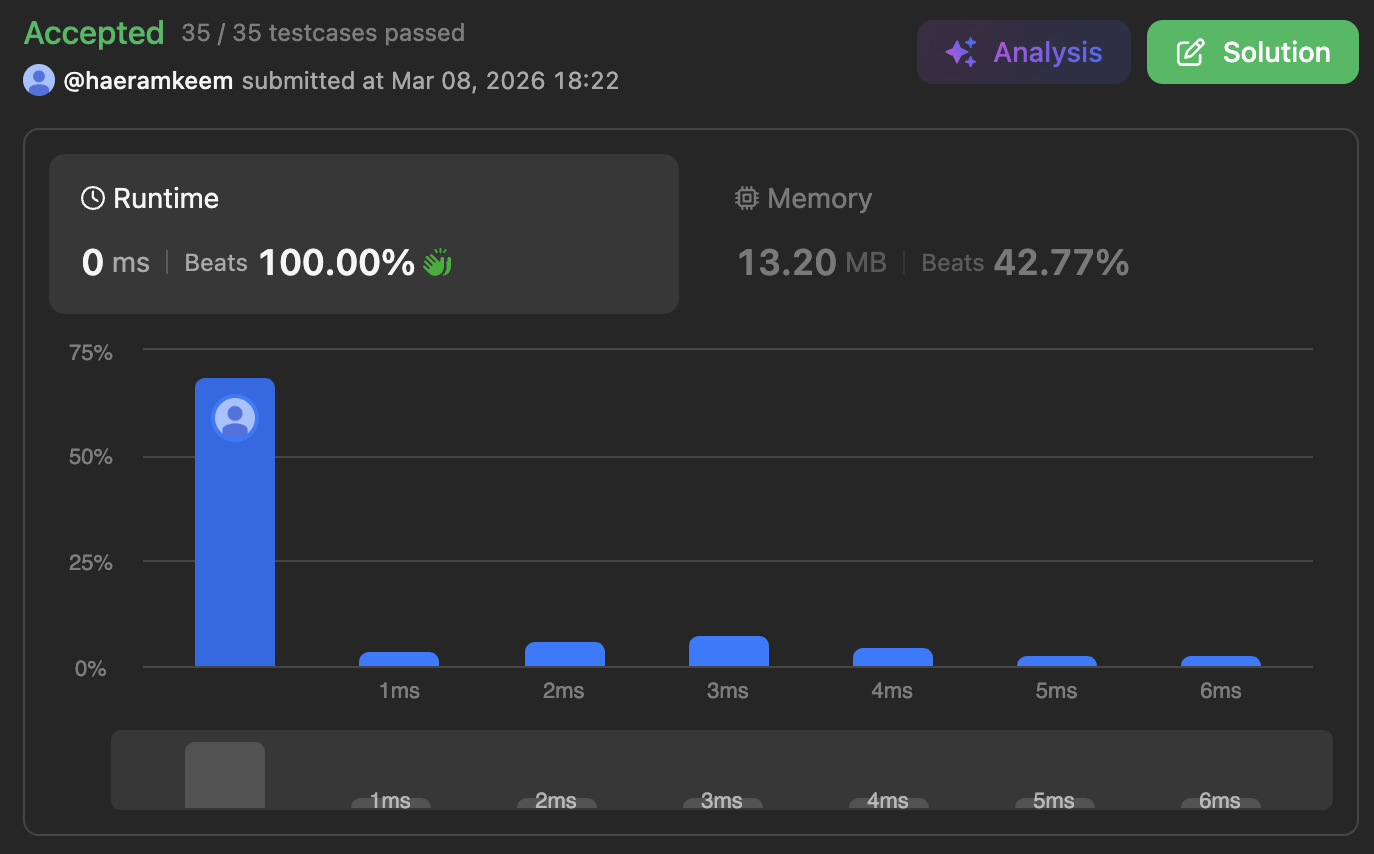Click the sparkle icon on Analysis

point(960,53)
